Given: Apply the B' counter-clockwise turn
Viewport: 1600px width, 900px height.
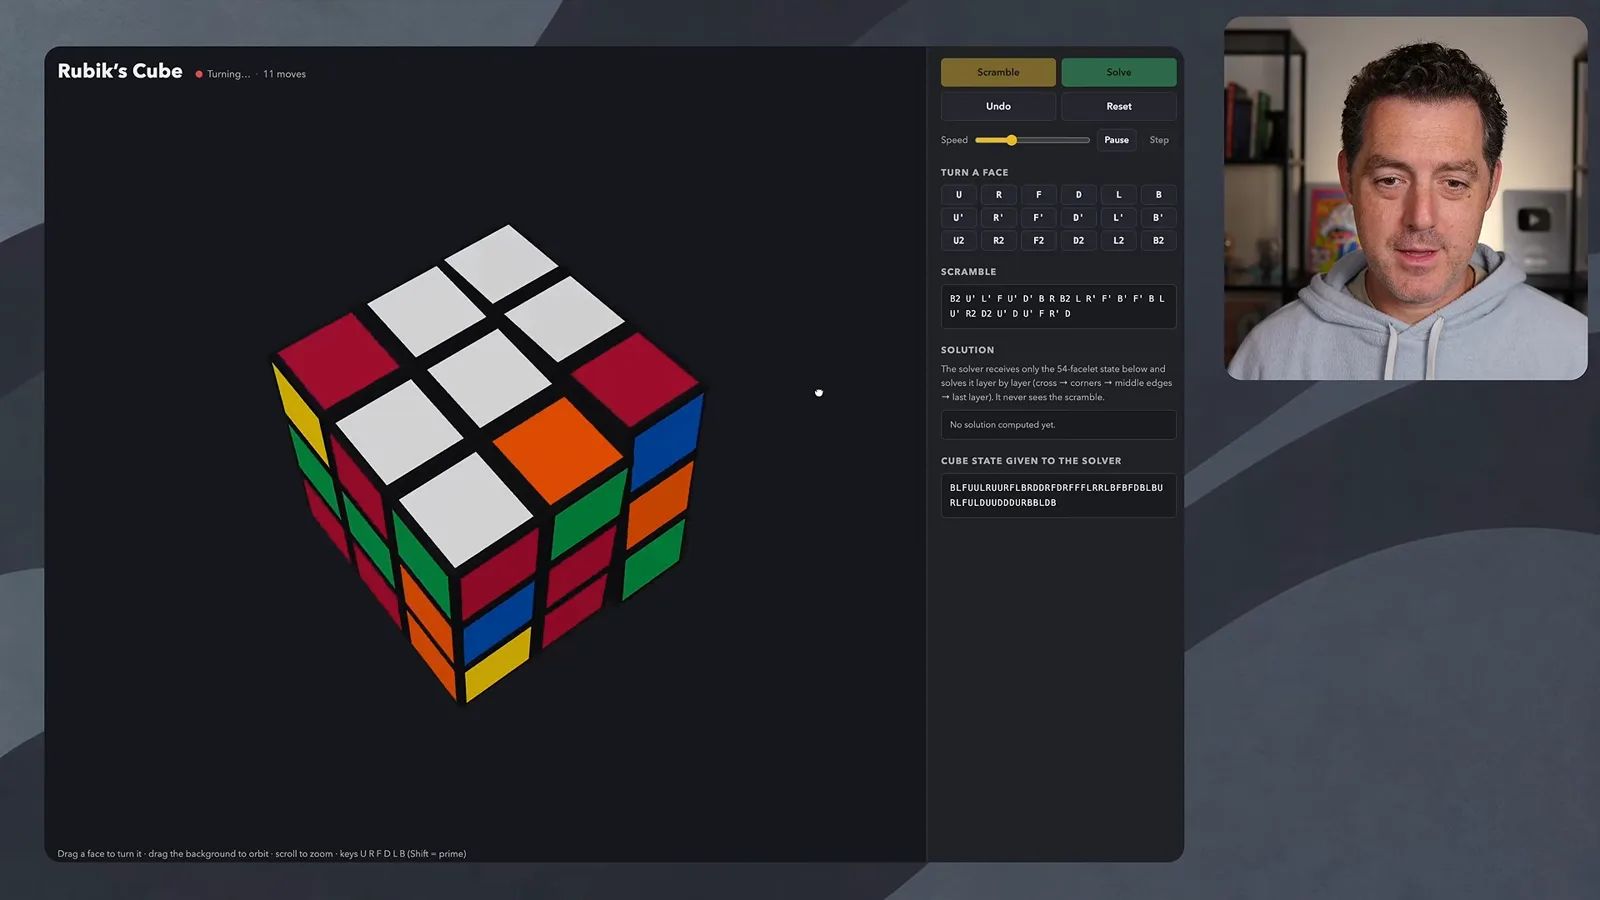Looking at the screenshot, I should pos(1158,217).
